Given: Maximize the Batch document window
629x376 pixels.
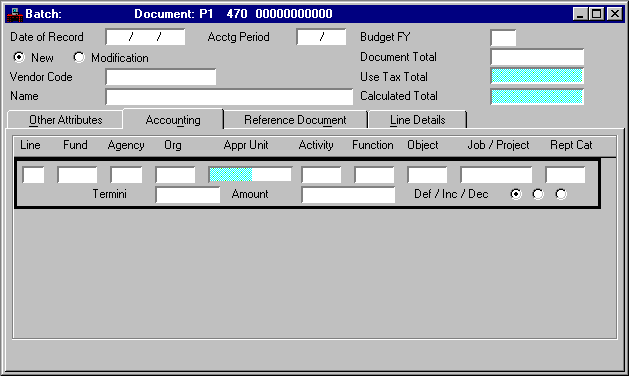Looking at the screenshot, I should 596,14.
